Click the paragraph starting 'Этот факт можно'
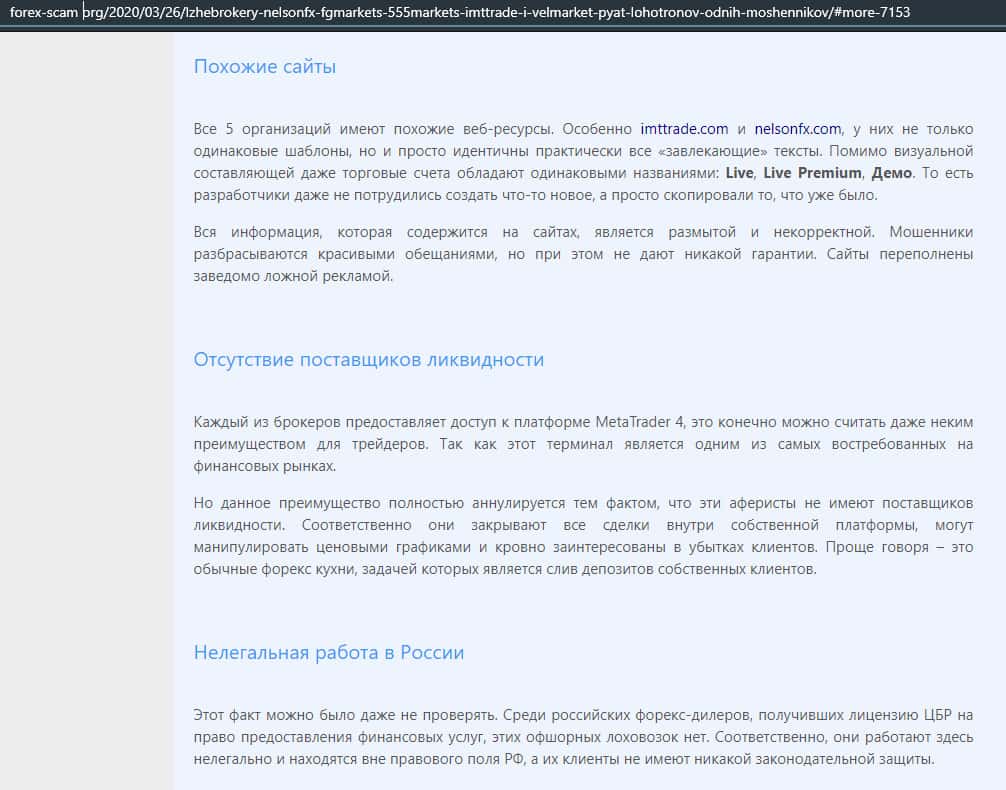Image resolution: width=1006 pixels, height=790 pixels. pyautogui.click(x=583, y=737)
